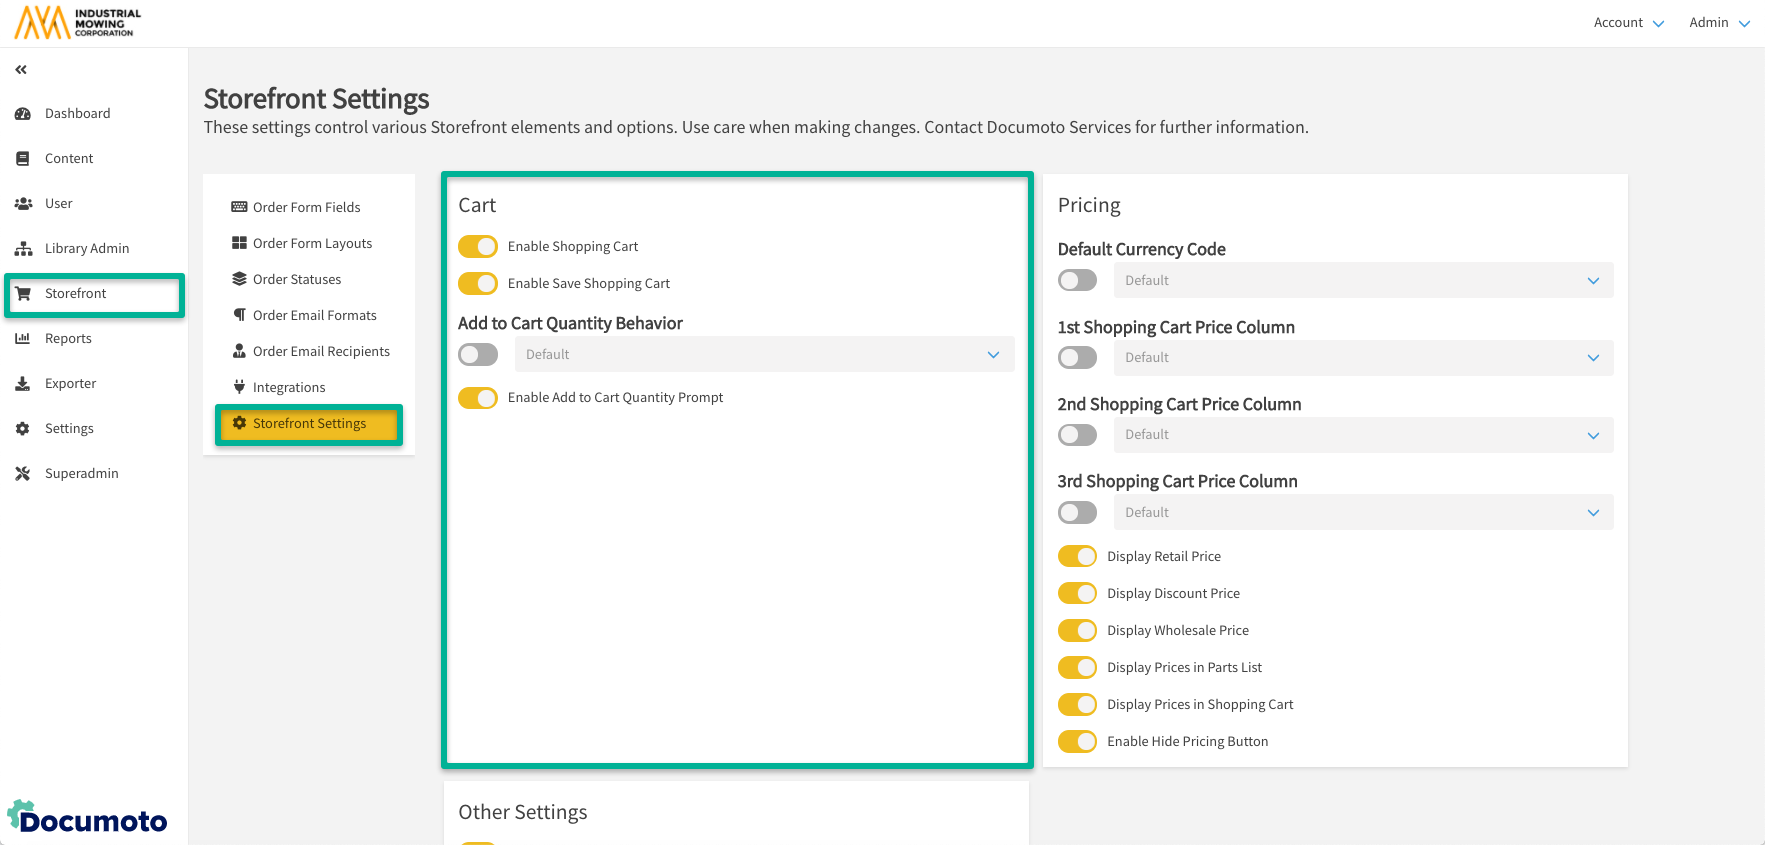This screenshot has height=845, width=1765.
Task: Open the Add to Cart Quantity Behavior dropdown
Action: [764, 354]
